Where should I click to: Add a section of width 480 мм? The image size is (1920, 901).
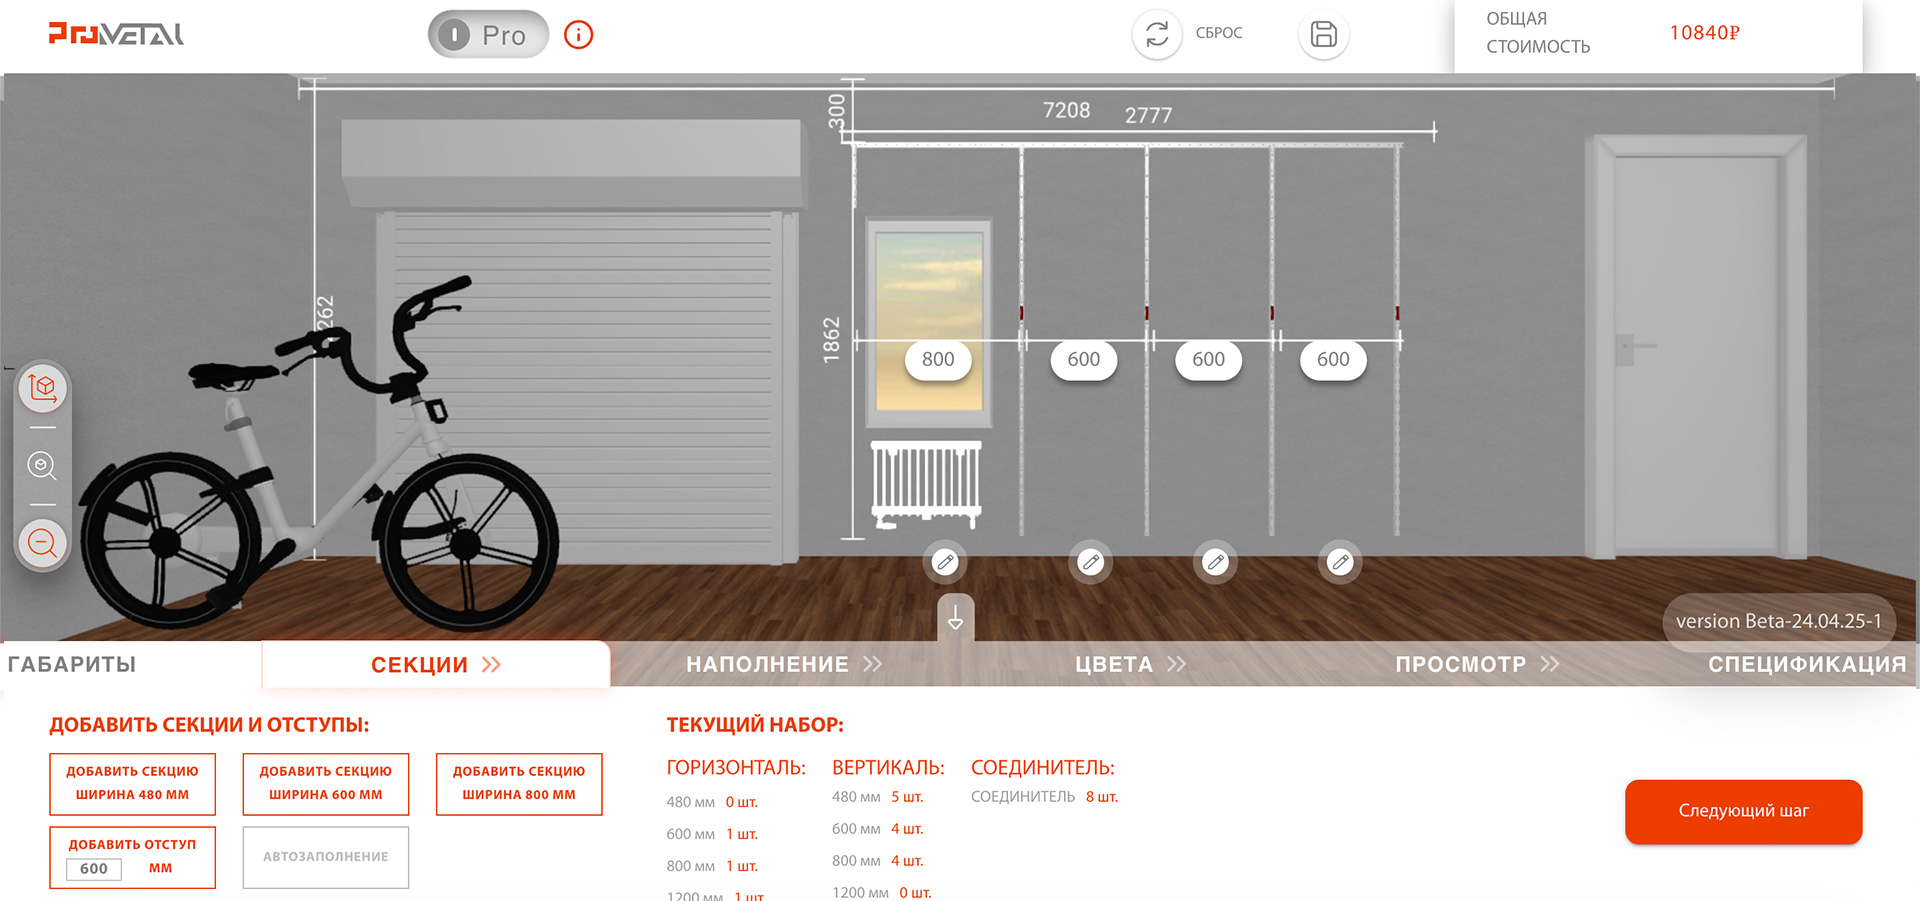[x=132, y=784]
